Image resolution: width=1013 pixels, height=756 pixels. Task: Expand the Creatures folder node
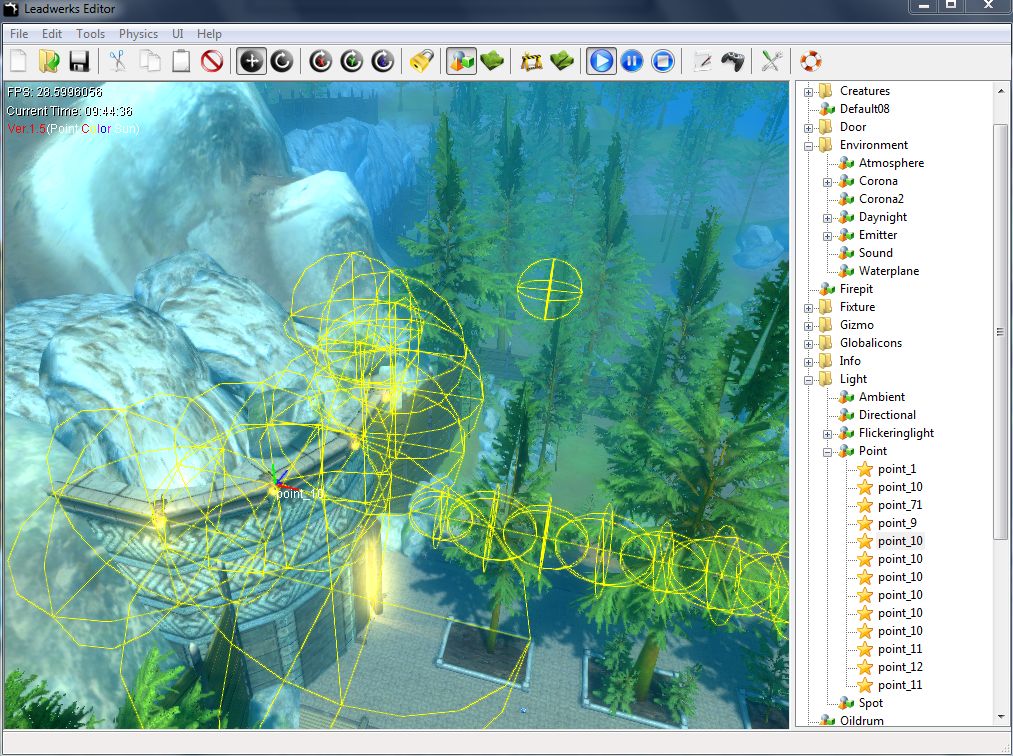coord(808,91)
